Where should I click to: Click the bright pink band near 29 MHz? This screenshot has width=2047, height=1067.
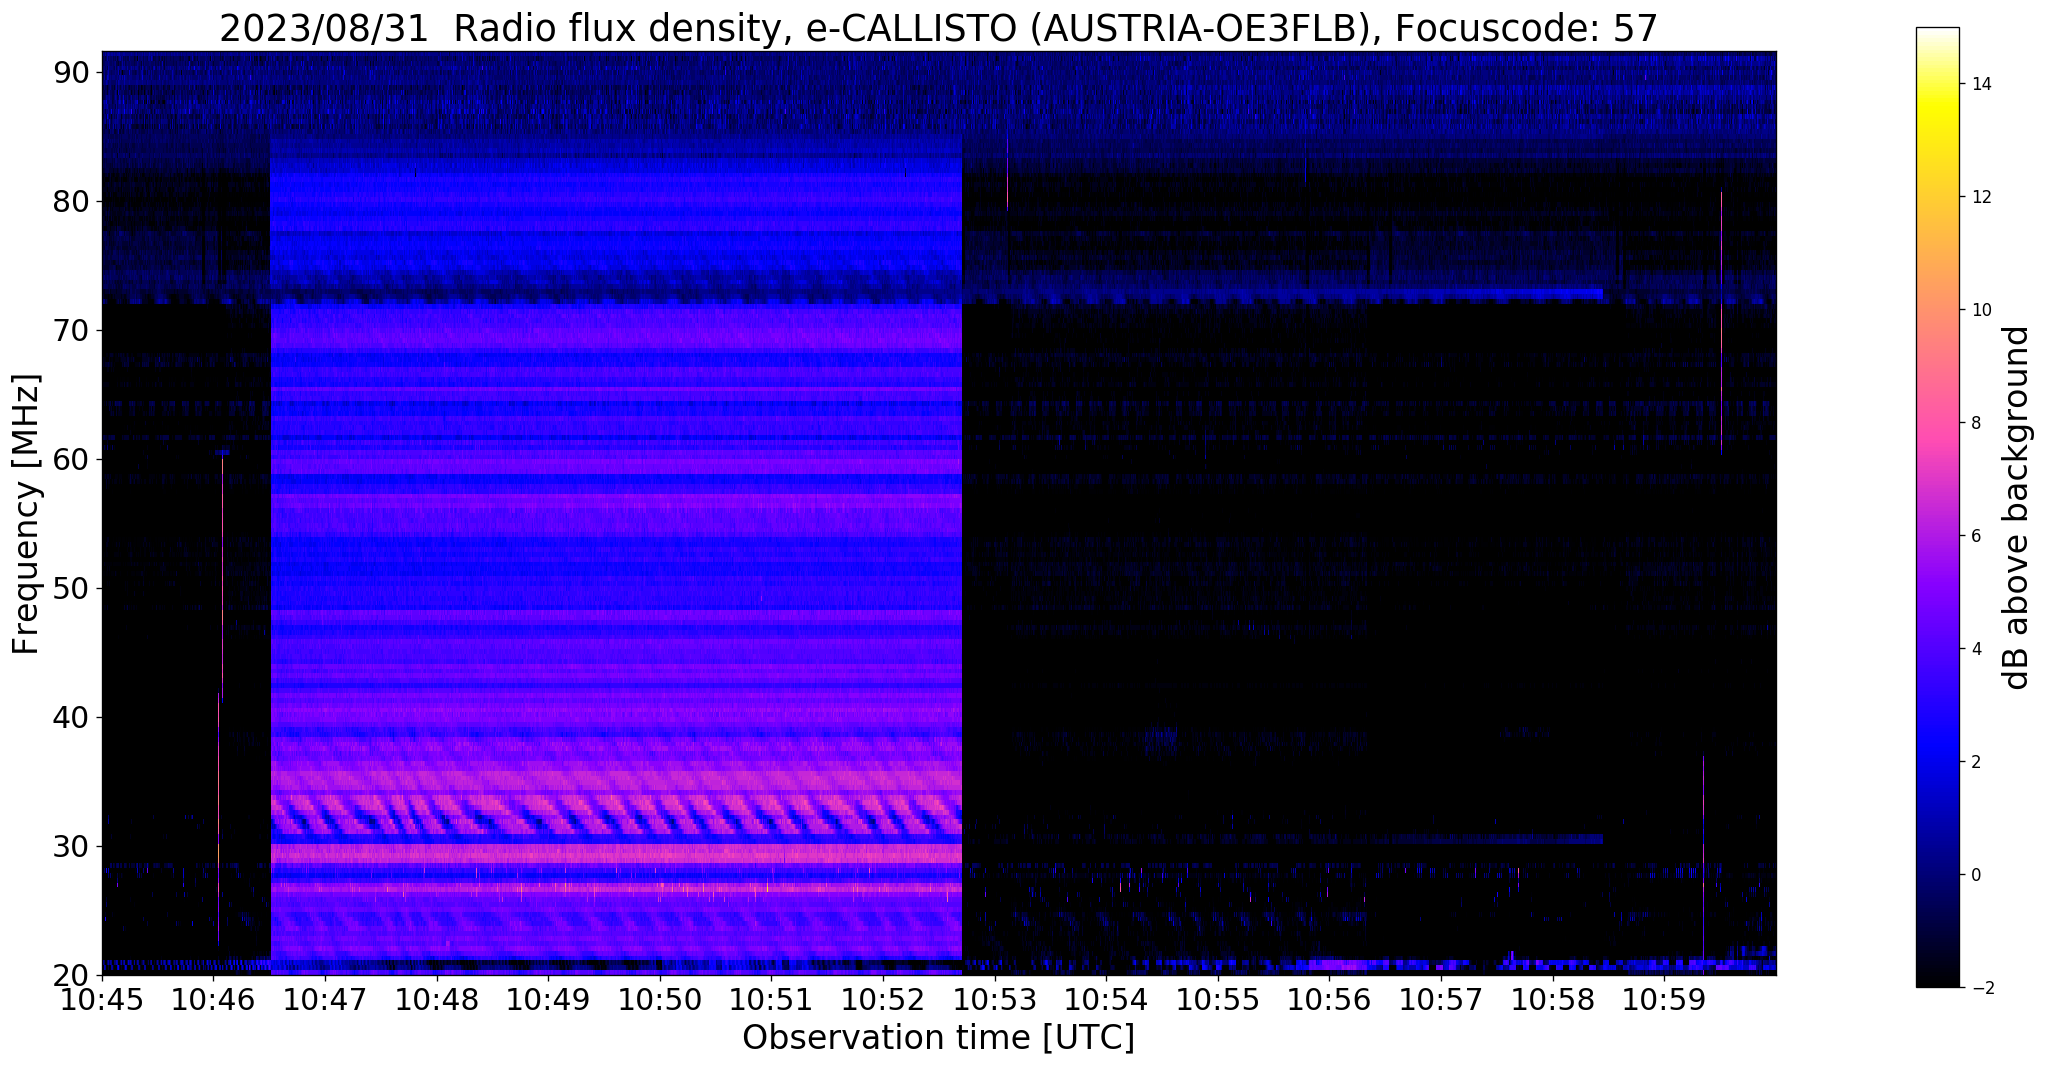coord(616,854)
